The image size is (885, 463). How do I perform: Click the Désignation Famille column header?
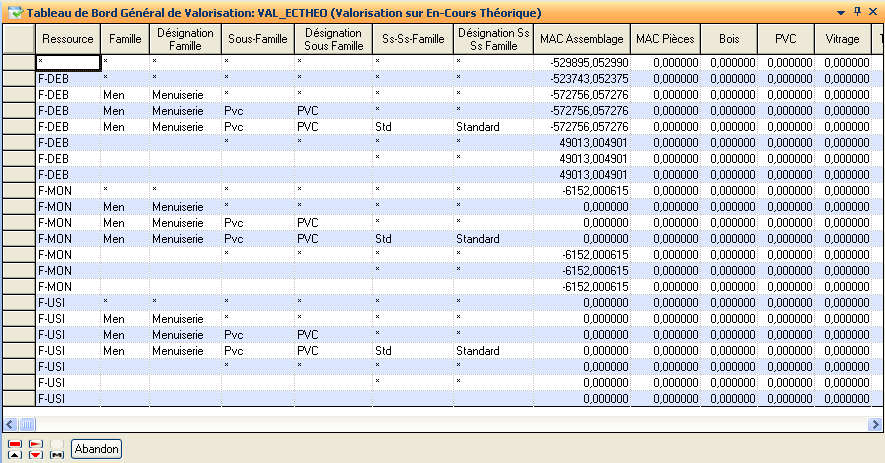(184, 39)
